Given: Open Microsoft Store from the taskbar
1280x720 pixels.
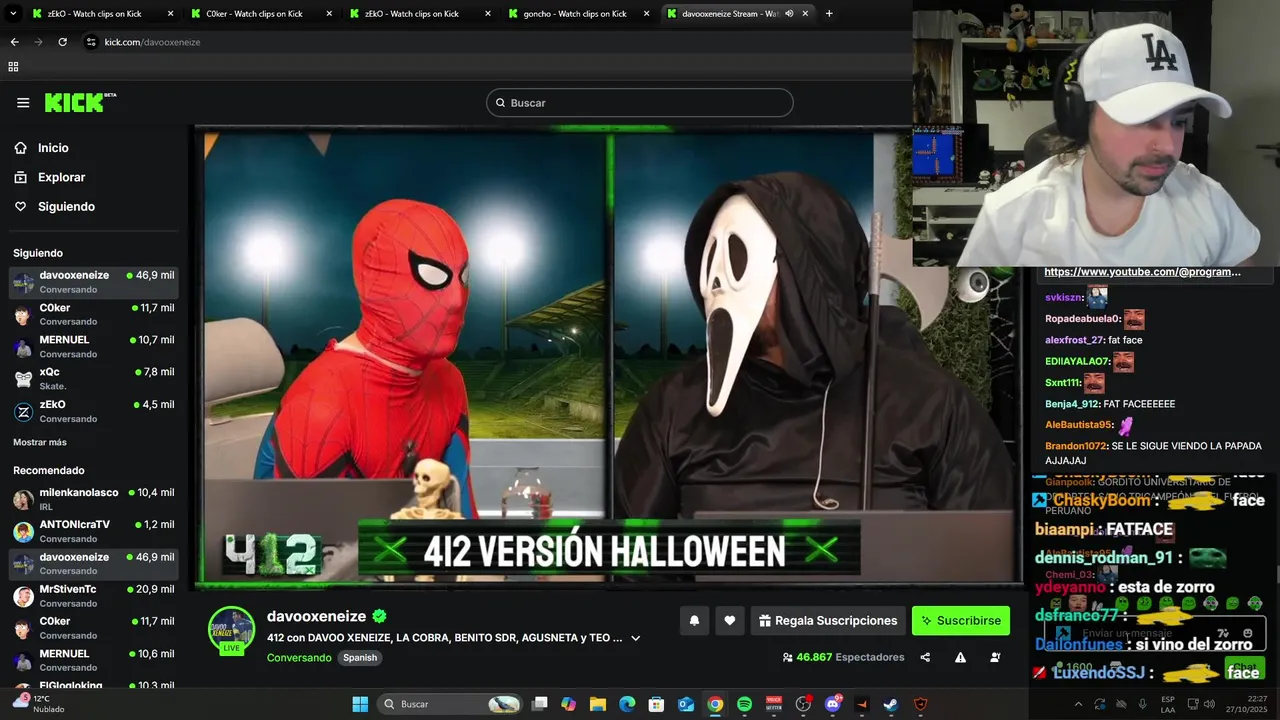Looking at the screenshot, I should coord(656,704).
